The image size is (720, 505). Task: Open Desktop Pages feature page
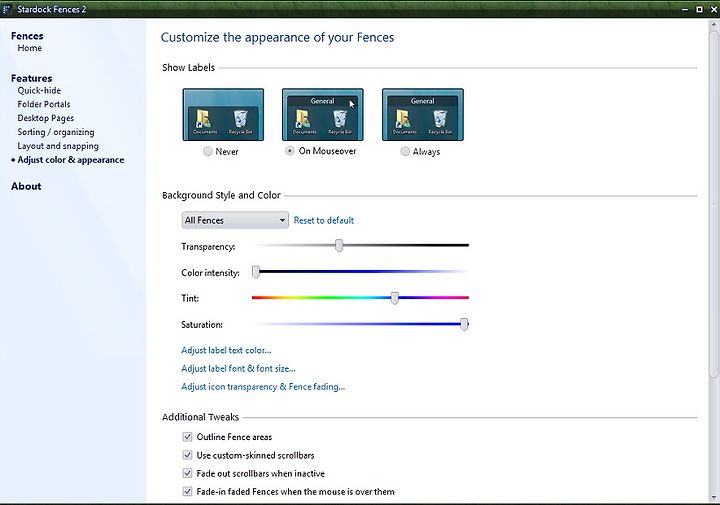(x=45, y=118)
